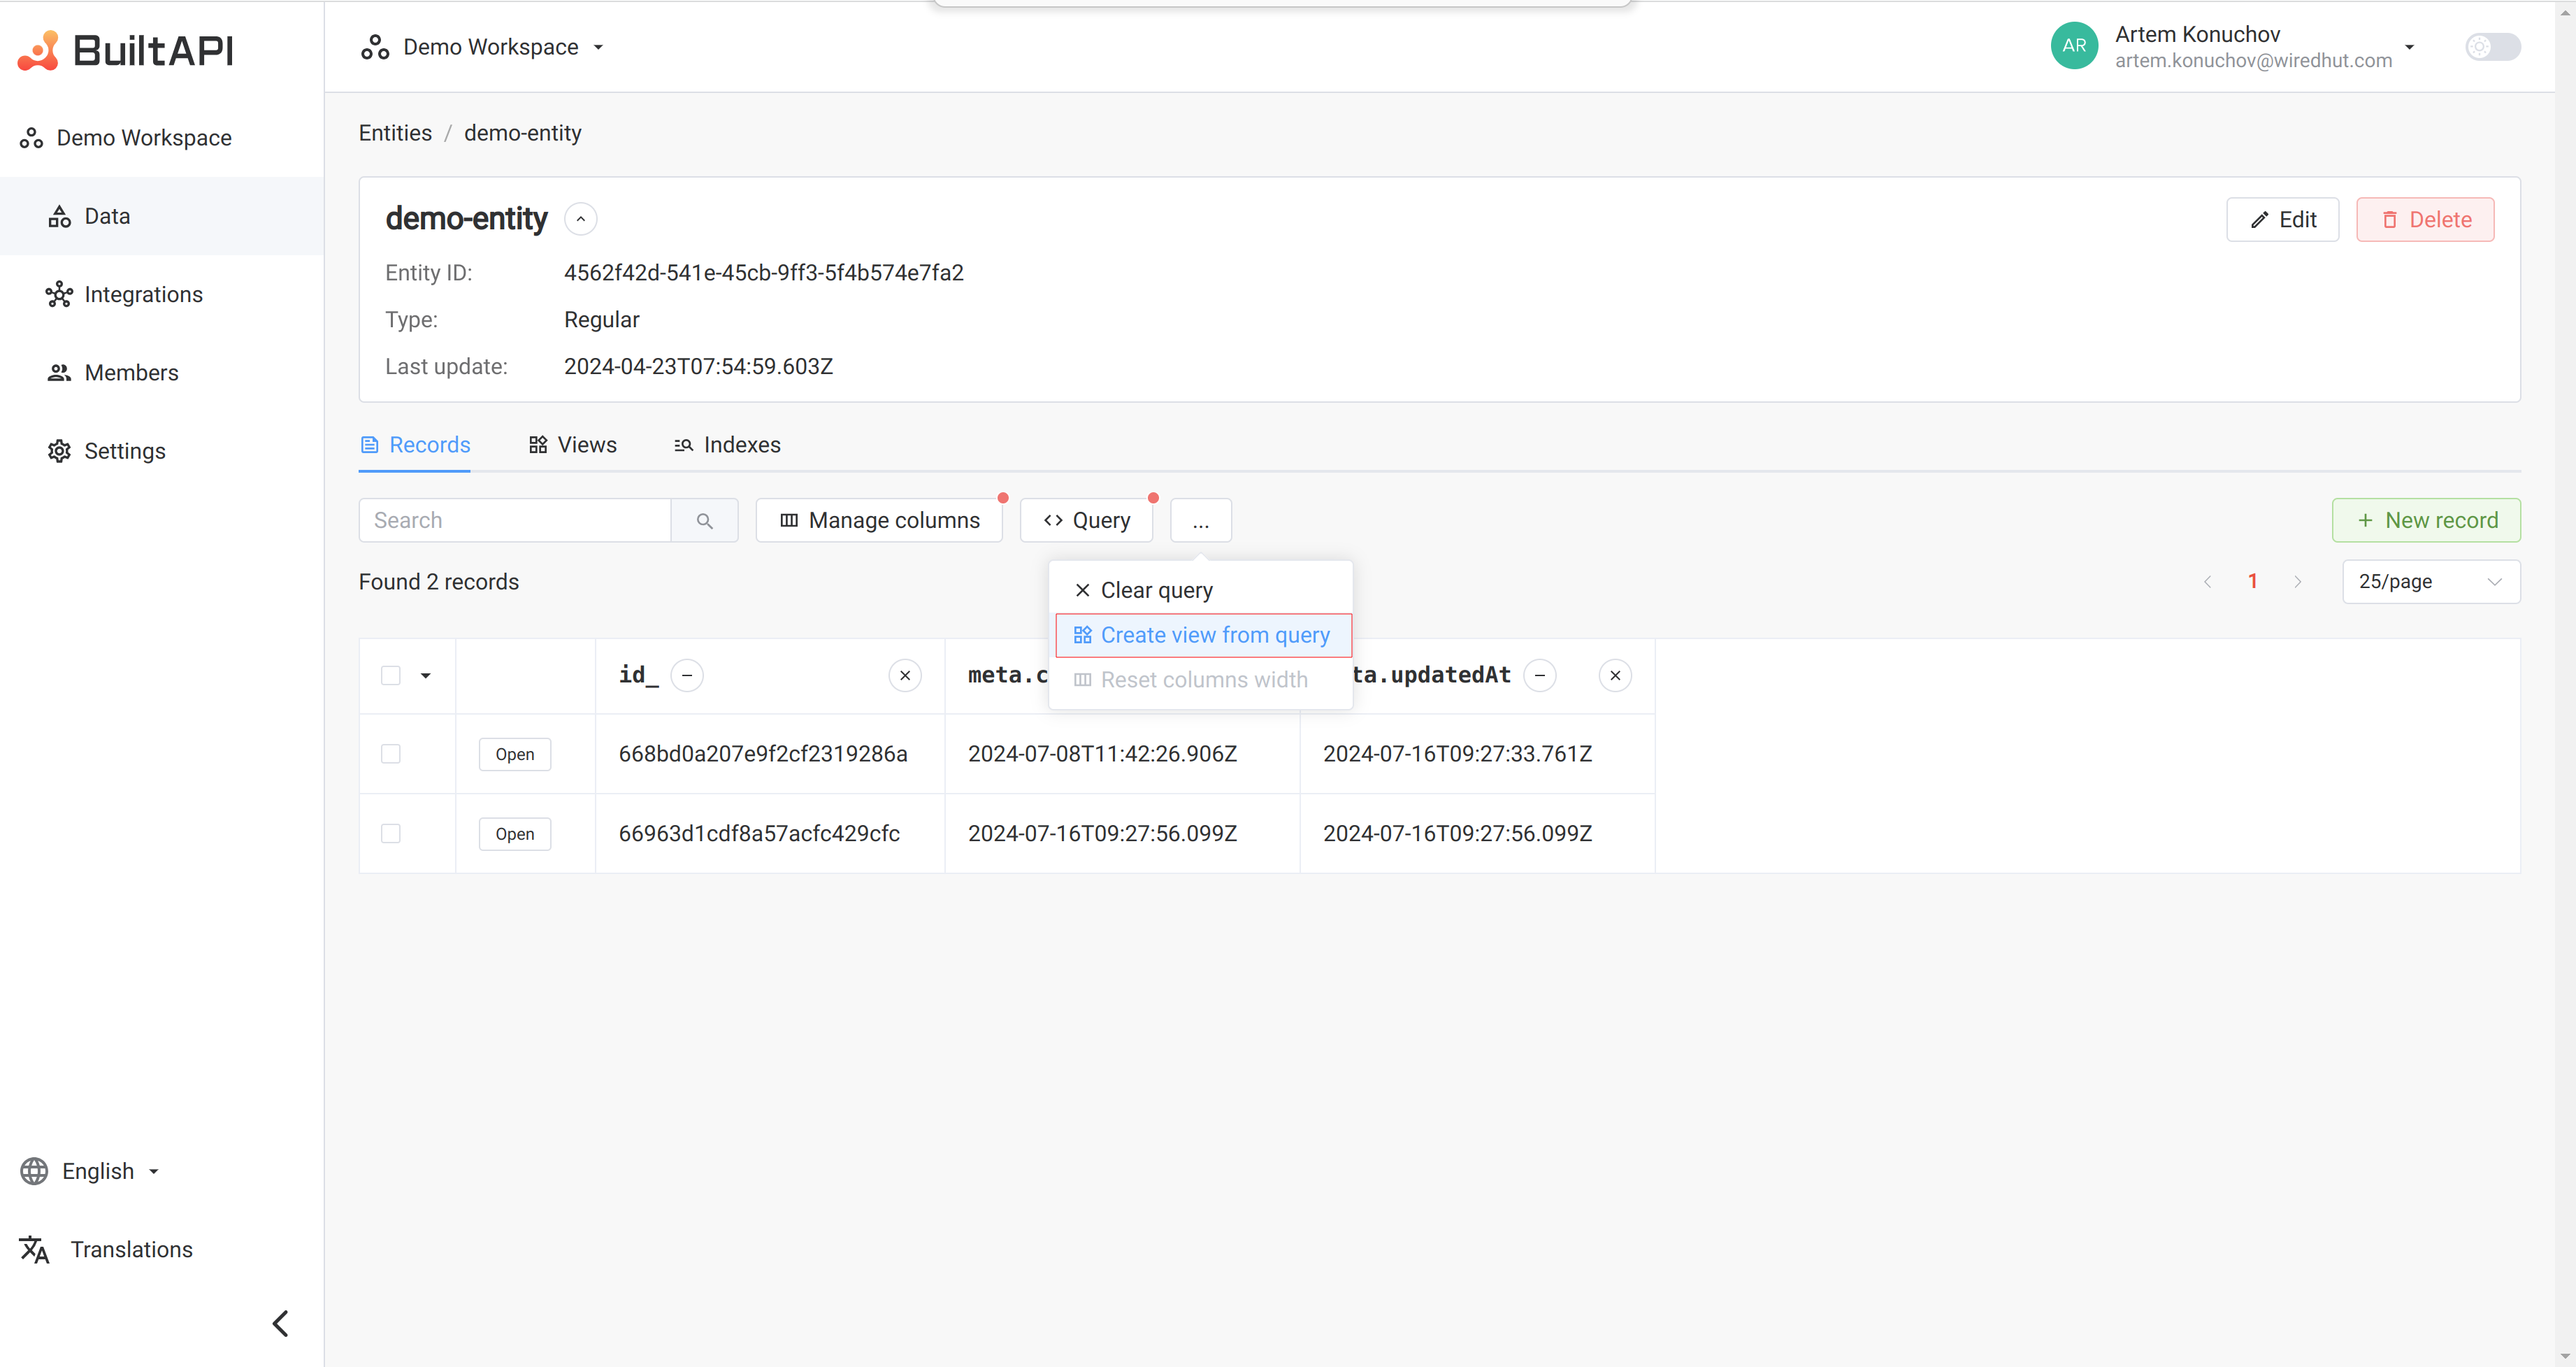Click the vertical page scrollbar
2576x1367 pixels.
tap(2566, 683)
